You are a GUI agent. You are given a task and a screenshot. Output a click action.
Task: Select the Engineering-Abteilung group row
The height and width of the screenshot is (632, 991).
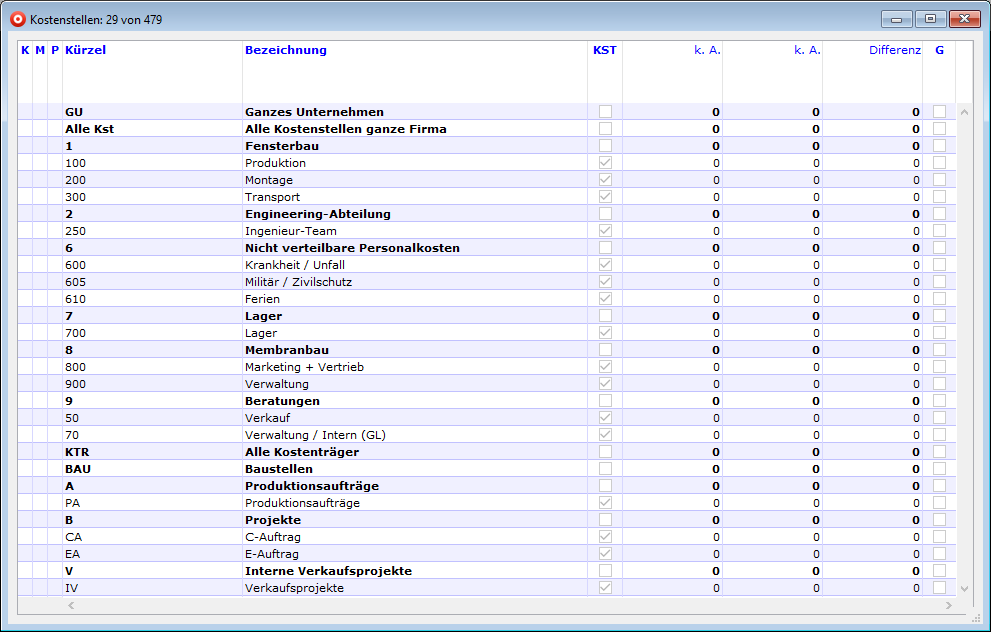(317, 214)
